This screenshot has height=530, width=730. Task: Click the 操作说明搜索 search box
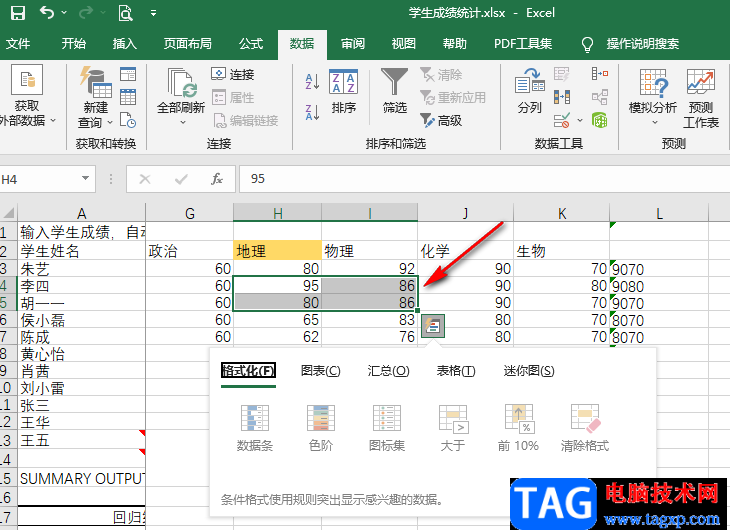(x=642, y=44)
